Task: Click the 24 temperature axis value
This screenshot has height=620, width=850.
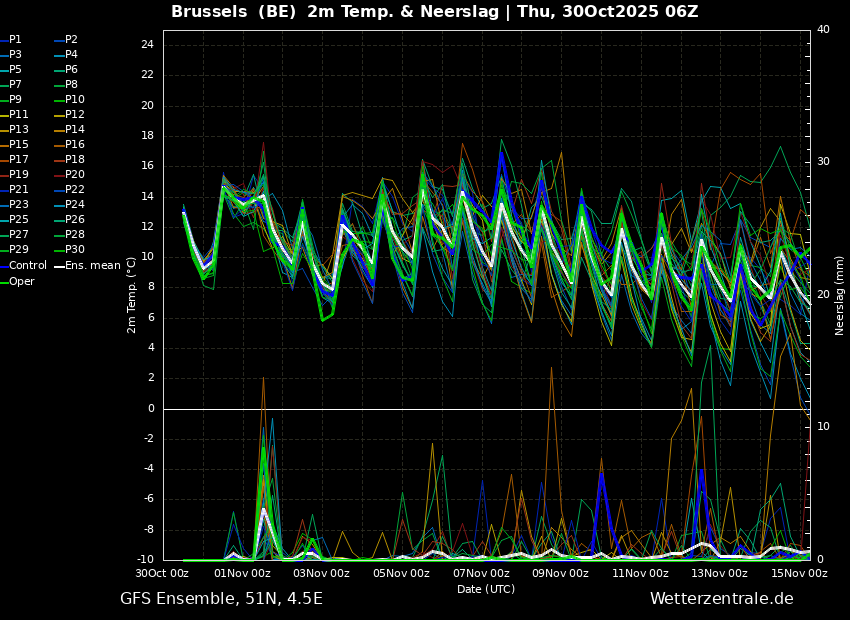Action: (x=147, y=44)
